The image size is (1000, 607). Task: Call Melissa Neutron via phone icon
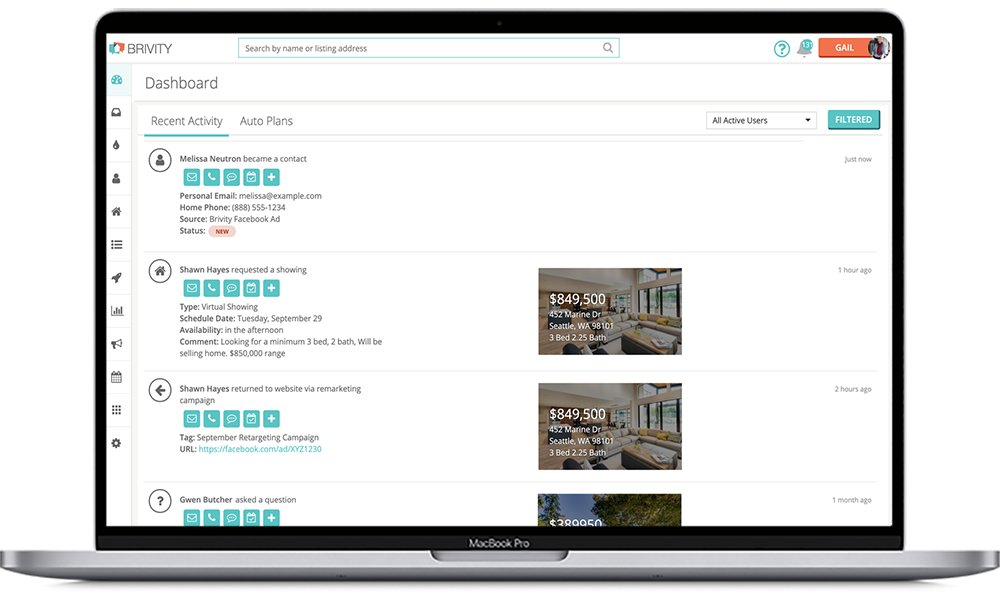(212, 177)
